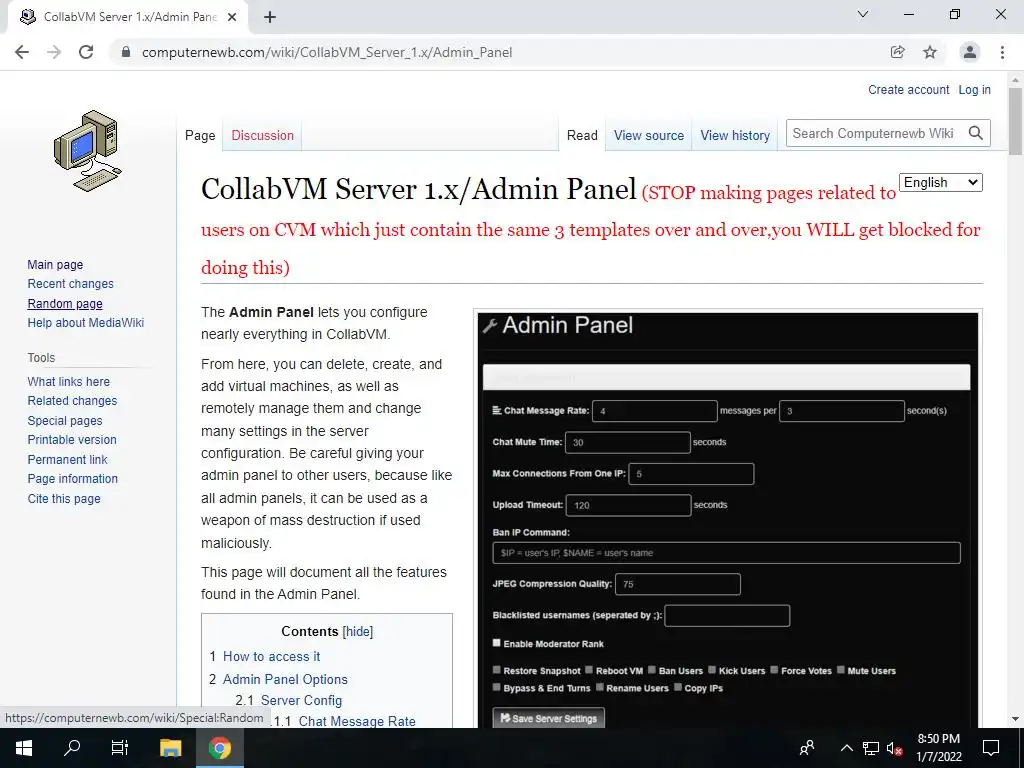Open Page information link
1024x768 pixels.
[x=72, y=479]
